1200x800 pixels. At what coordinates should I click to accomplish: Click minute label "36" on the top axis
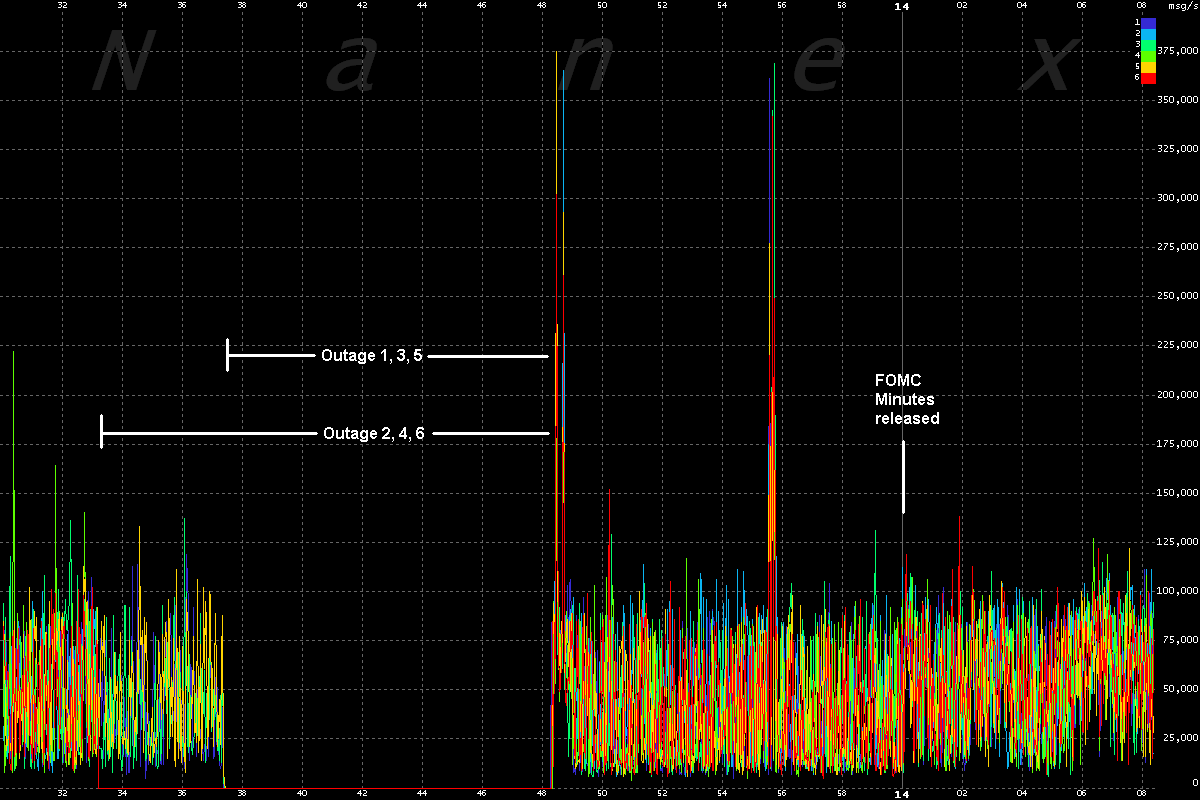point(182,6)
